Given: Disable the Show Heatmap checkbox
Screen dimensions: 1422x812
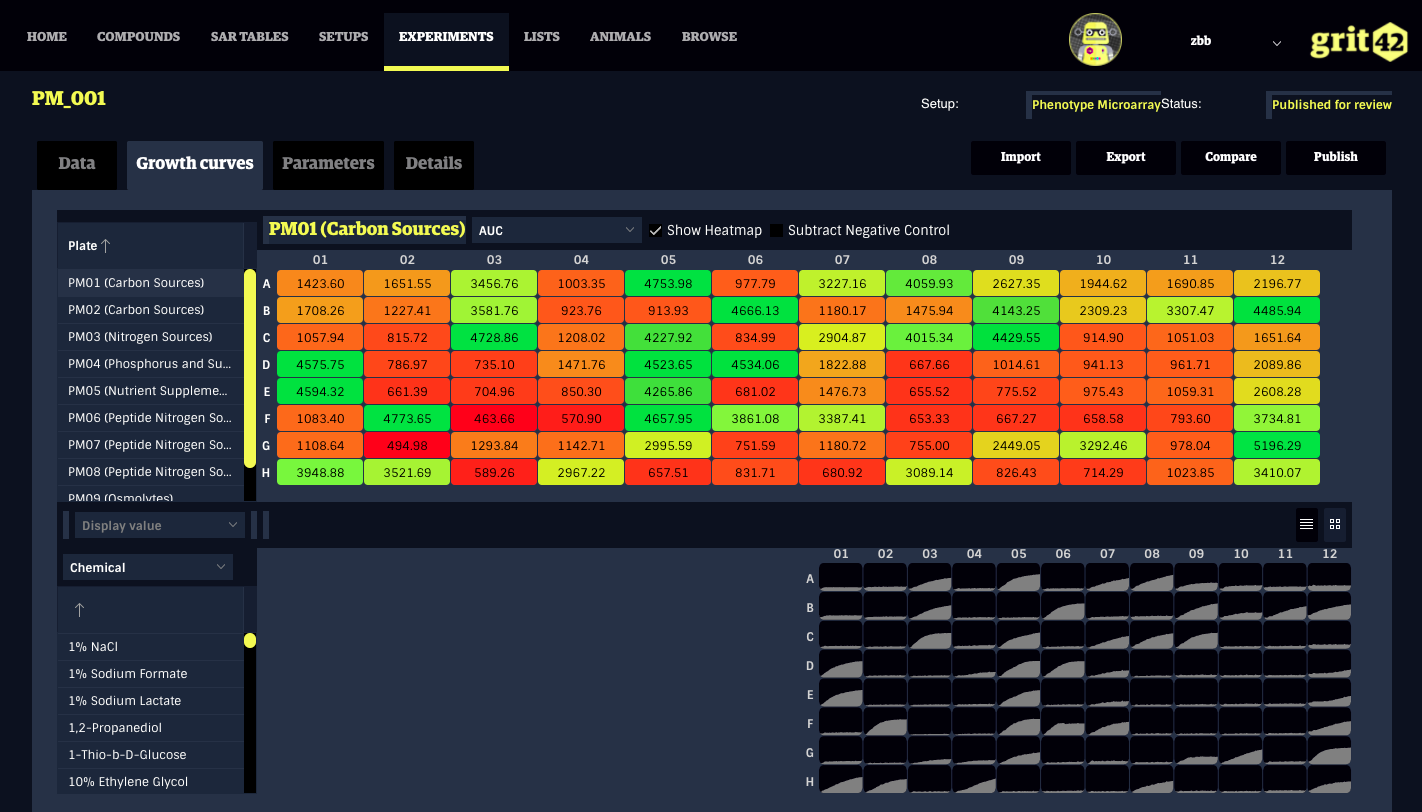Looking at the screenshot, I should point(656,231).
